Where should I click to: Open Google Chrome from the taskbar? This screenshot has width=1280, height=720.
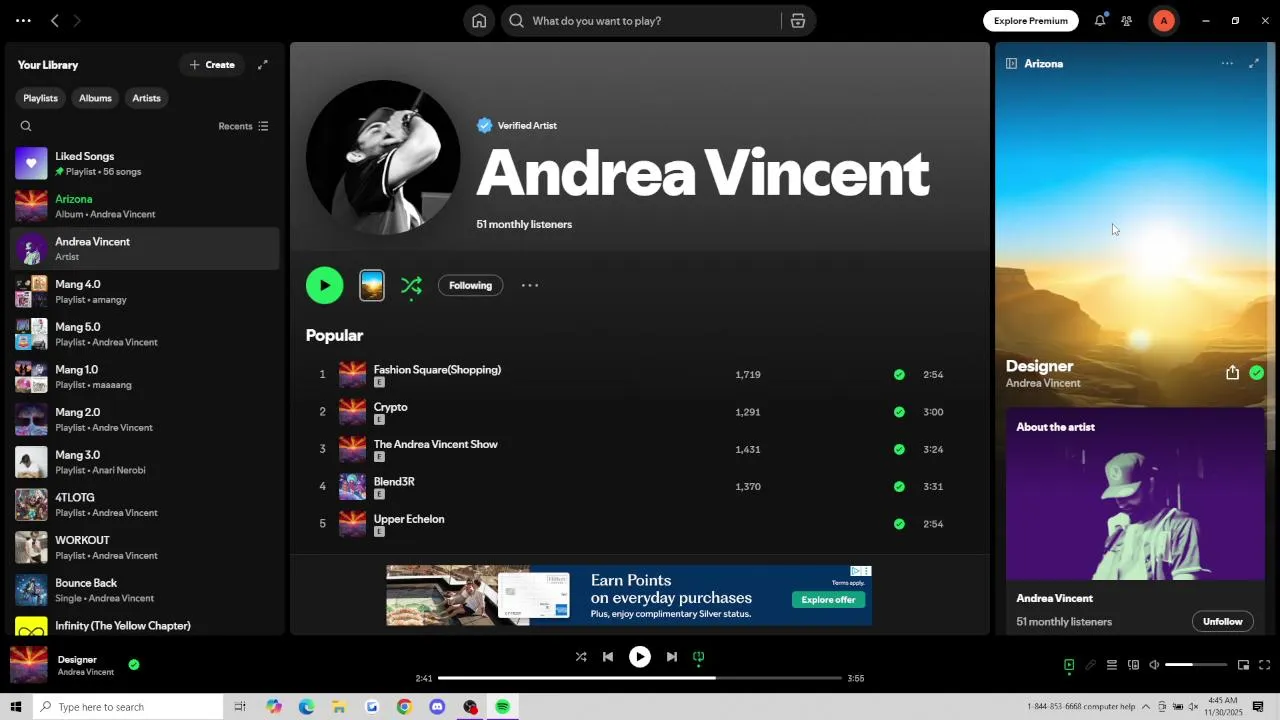click(404, 707)
